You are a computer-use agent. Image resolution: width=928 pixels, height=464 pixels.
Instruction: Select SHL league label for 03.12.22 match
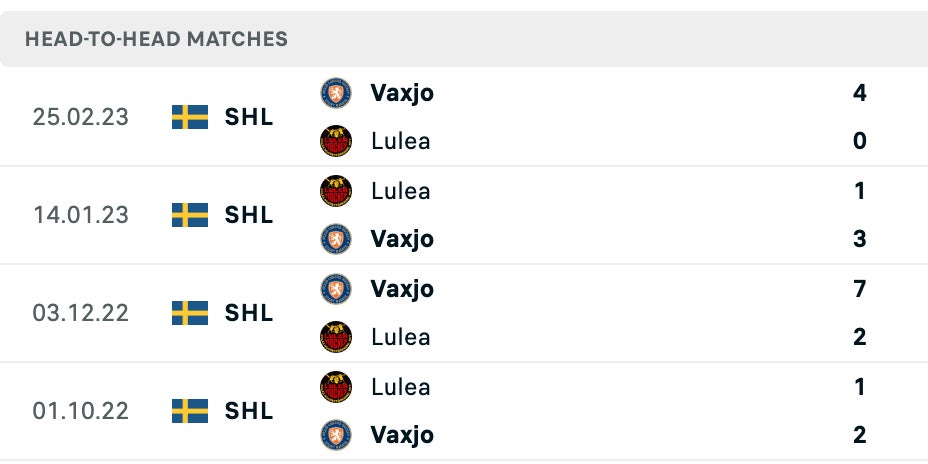pos(249,313)
